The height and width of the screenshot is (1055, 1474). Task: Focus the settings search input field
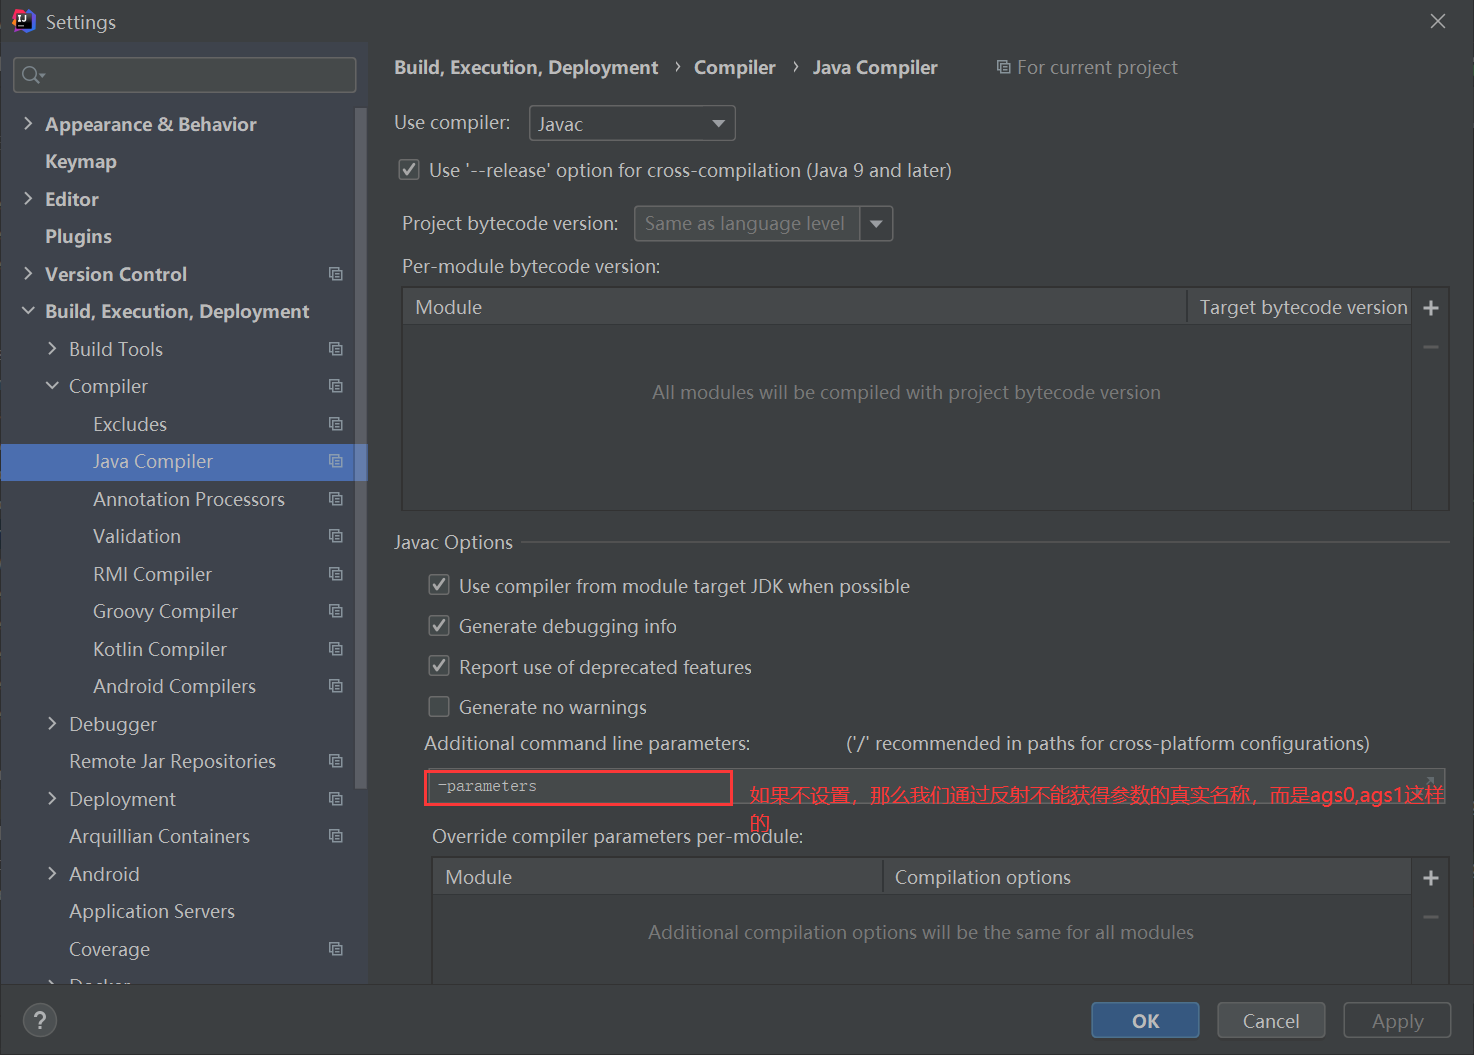point(185,75)
